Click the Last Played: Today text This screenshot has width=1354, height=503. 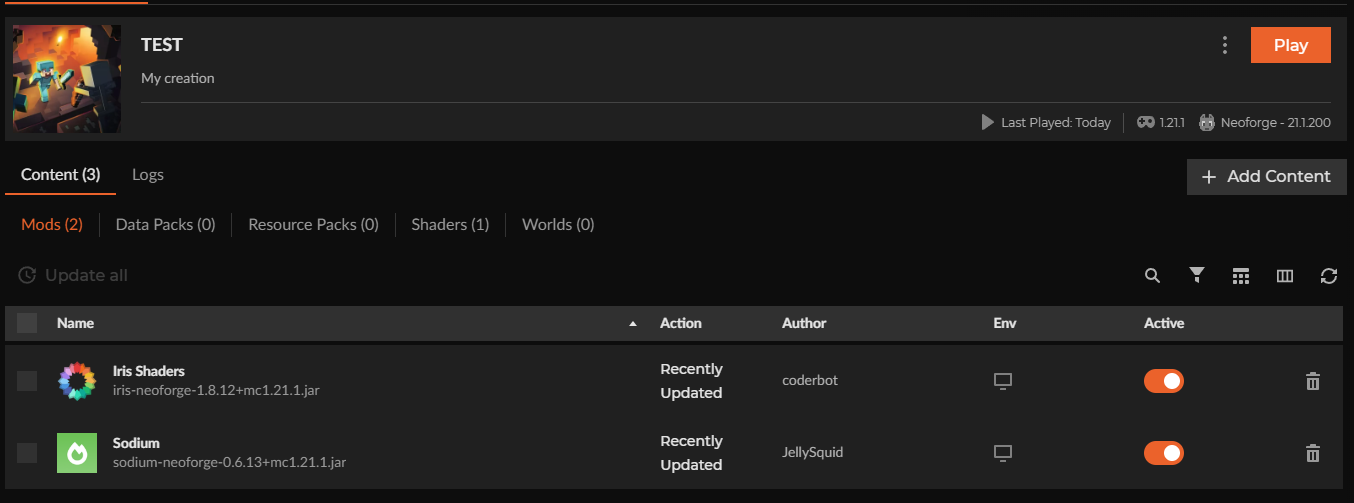click(1056, 123)
